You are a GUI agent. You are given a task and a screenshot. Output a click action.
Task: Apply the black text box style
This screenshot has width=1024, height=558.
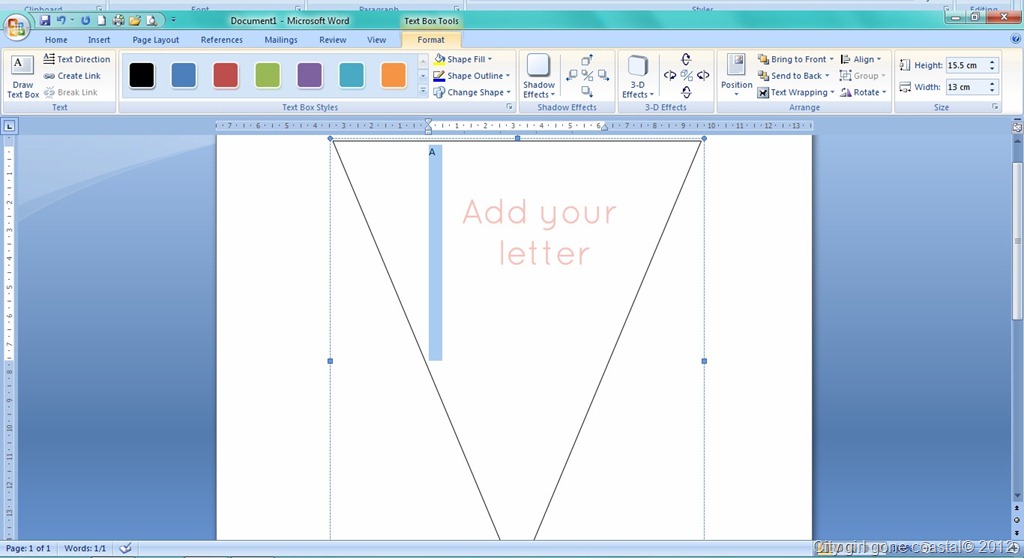[142, 75]
